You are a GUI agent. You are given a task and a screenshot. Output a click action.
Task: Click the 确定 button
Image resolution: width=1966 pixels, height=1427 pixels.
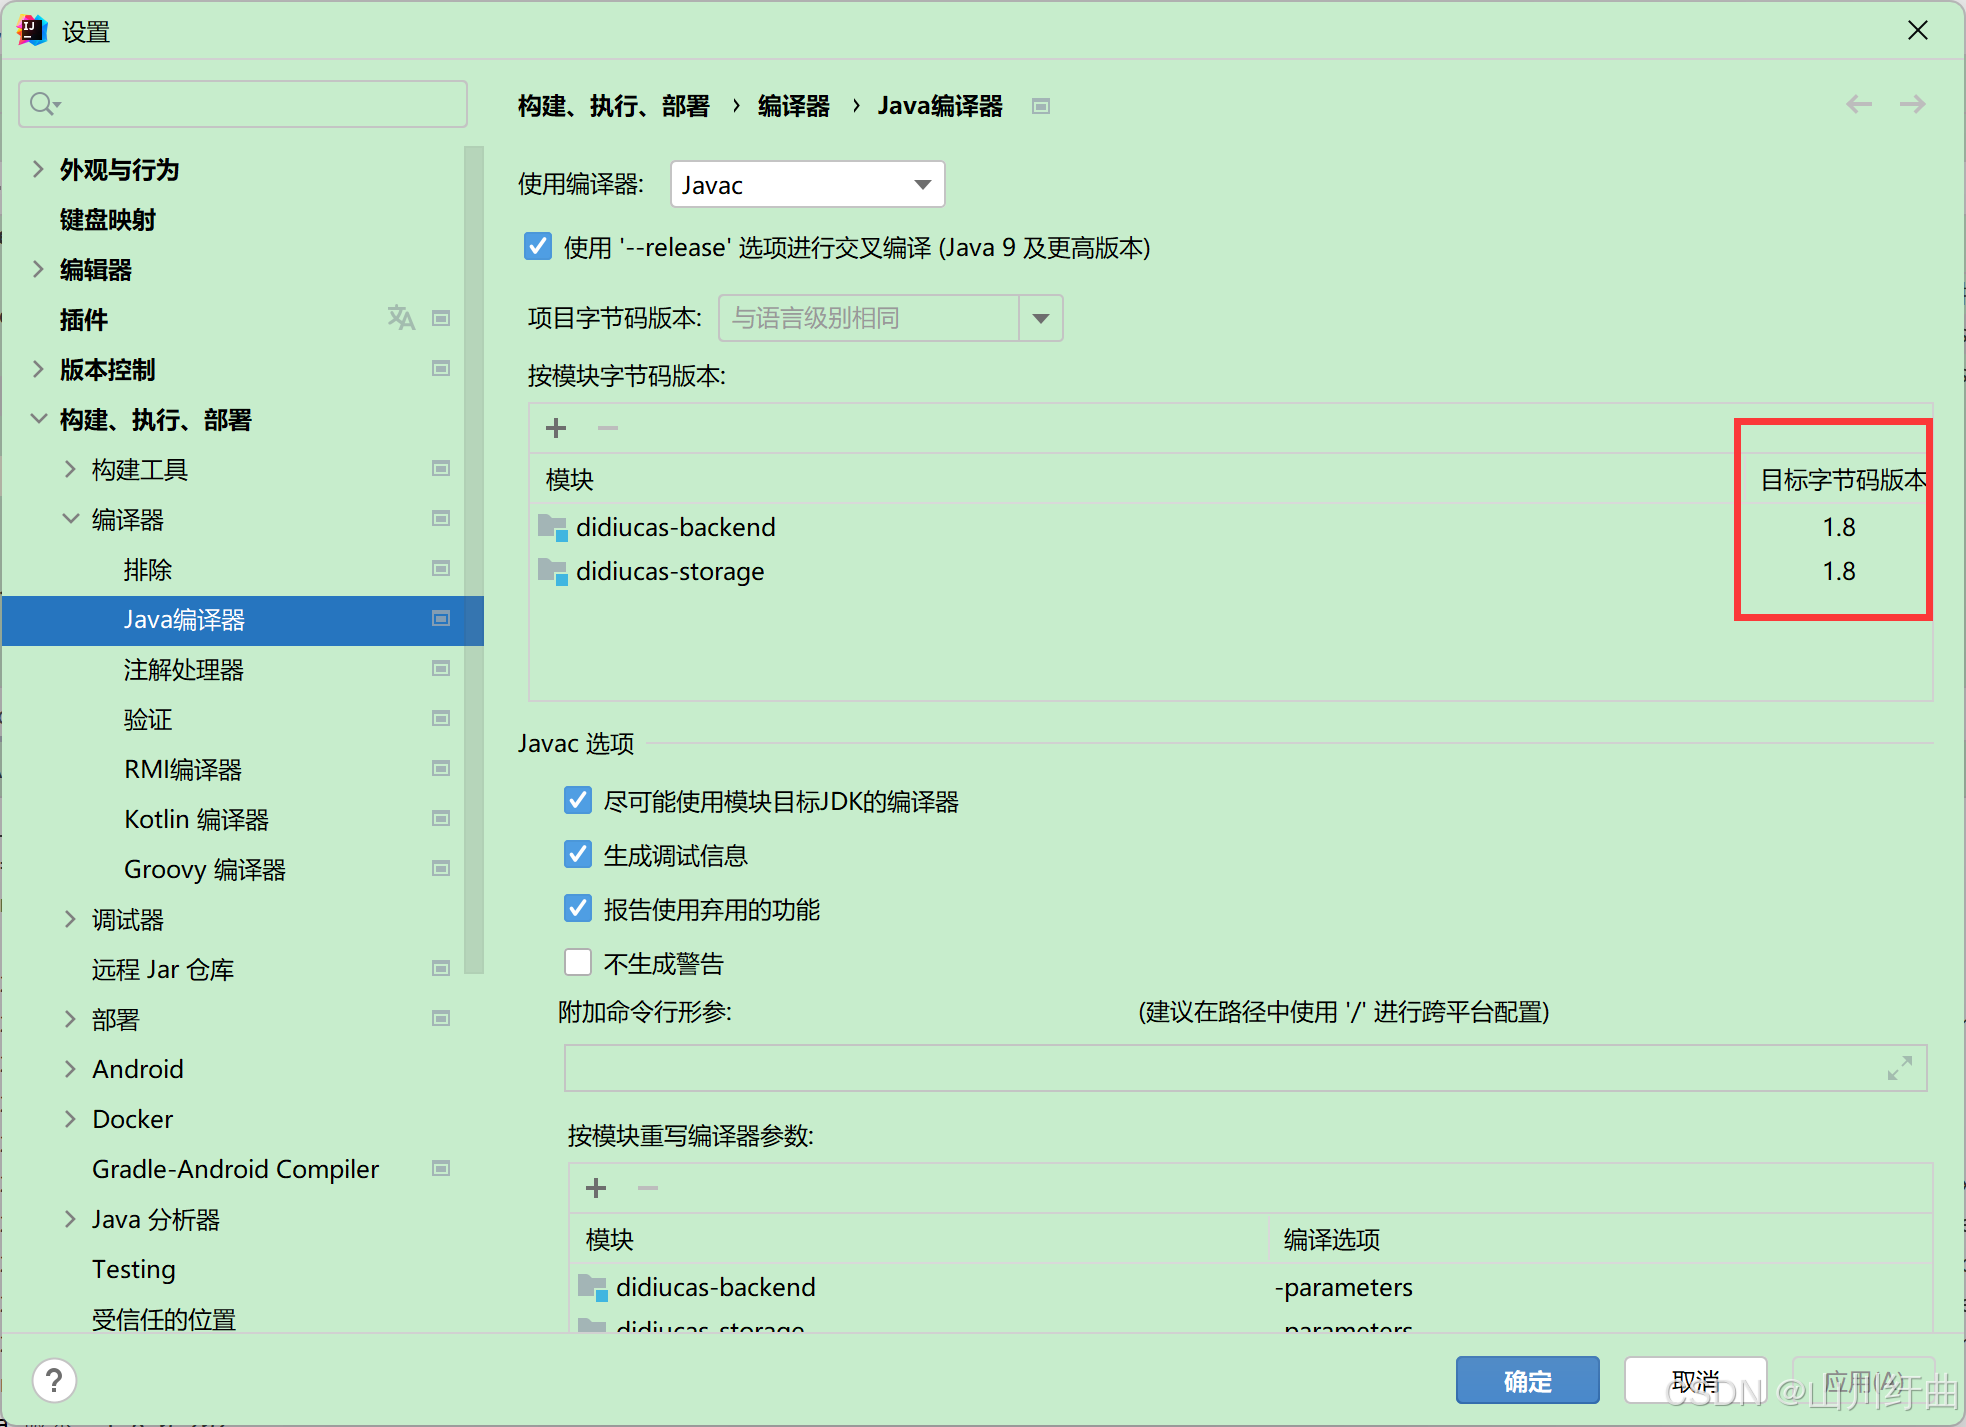[x=1526, y=1381]
